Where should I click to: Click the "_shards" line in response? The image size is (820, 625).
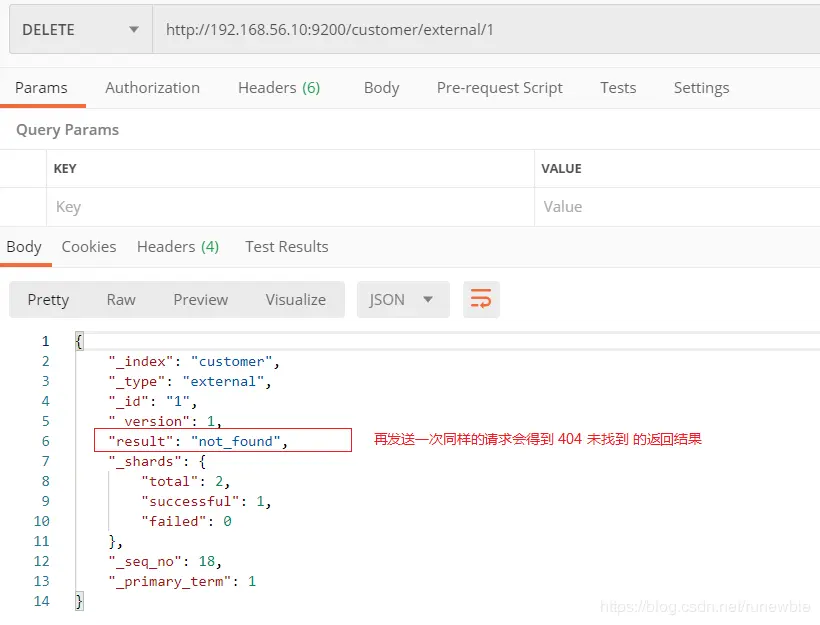click(157, 461)
